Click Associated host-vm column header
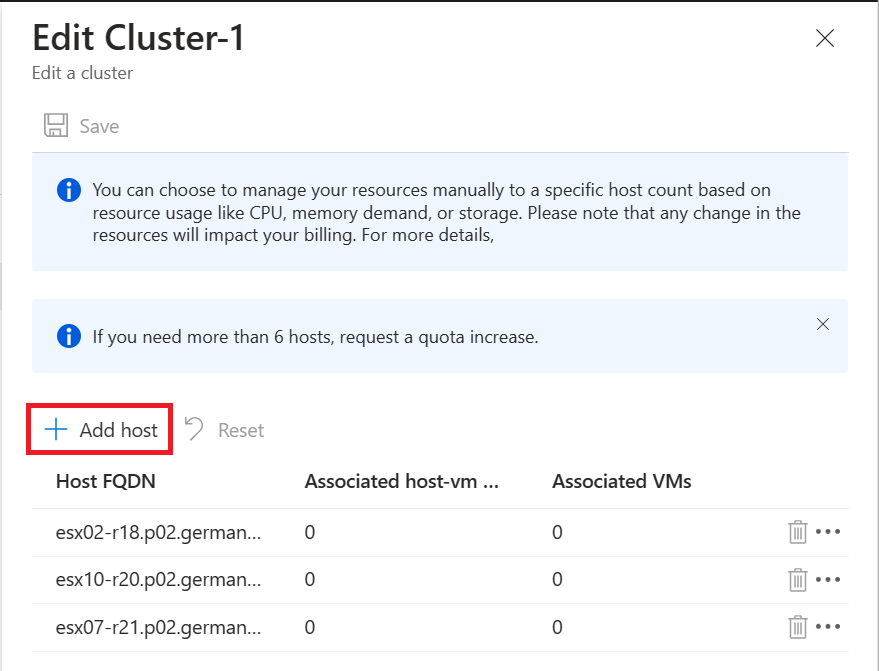 click(x=401, y=481)
